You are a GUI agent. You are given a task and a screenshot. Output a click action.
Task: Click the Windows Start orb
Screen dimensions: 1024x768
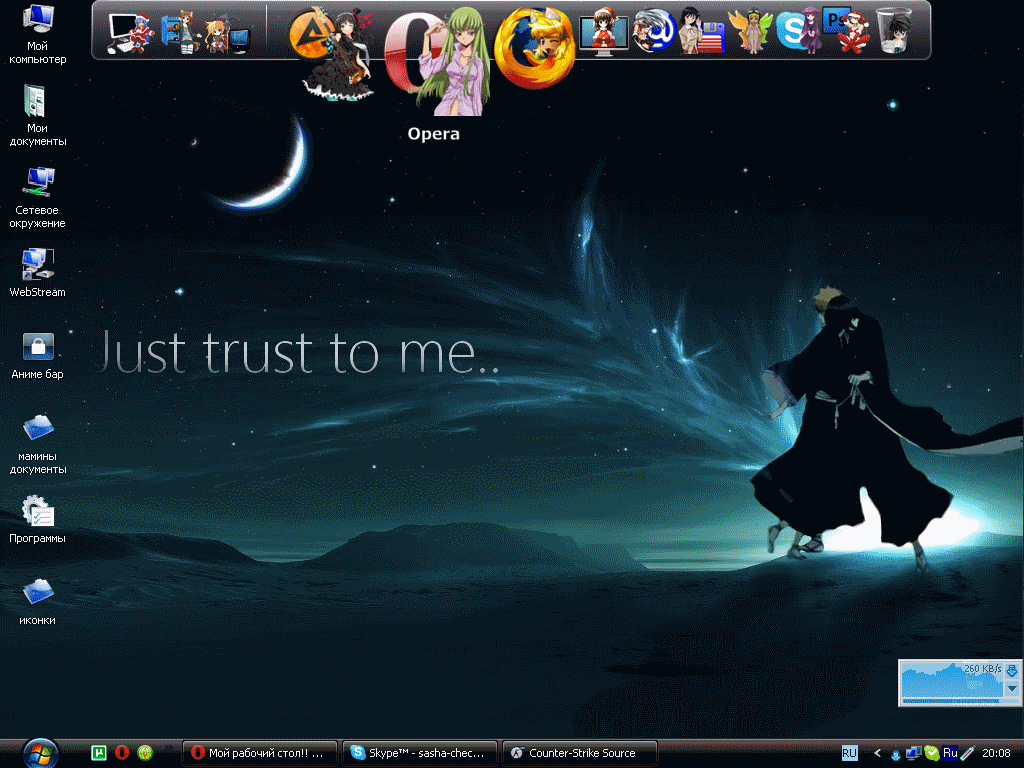click(x=40, y=753)
